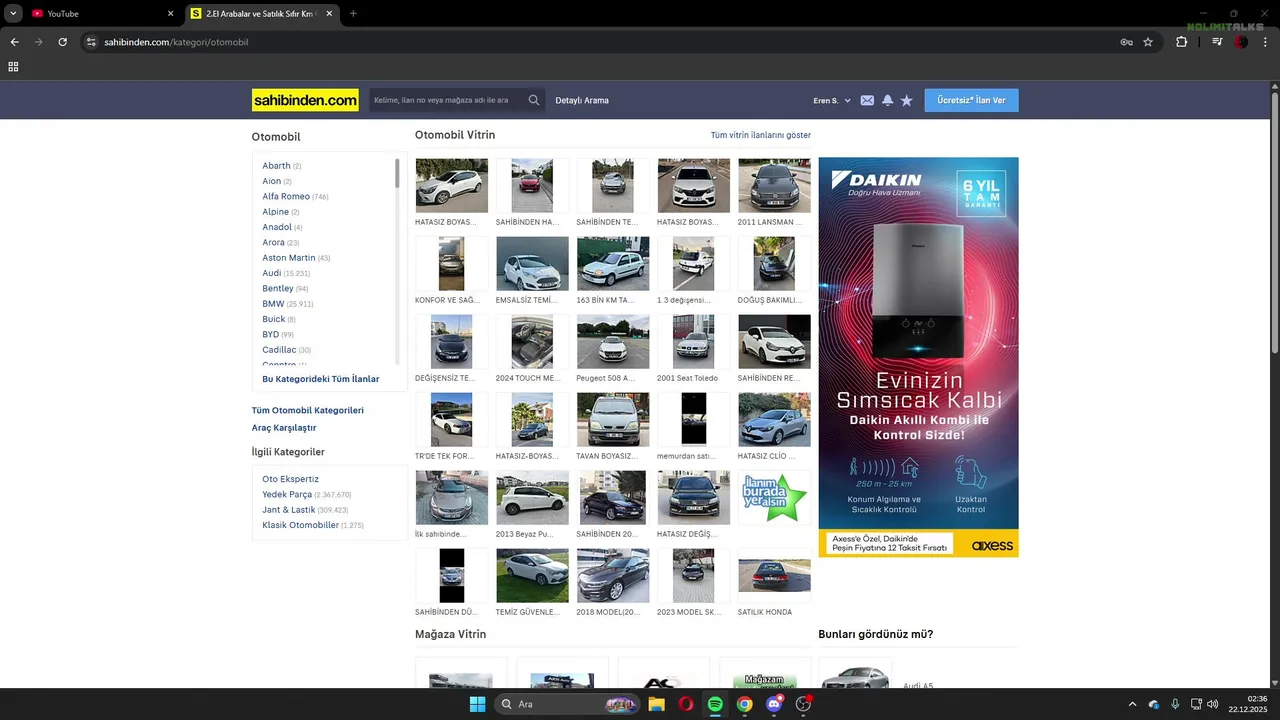The height and width of the screenshot is (720, 1280).
Task: Open Discord from the taskbar
Action: [x=774, y=704]
